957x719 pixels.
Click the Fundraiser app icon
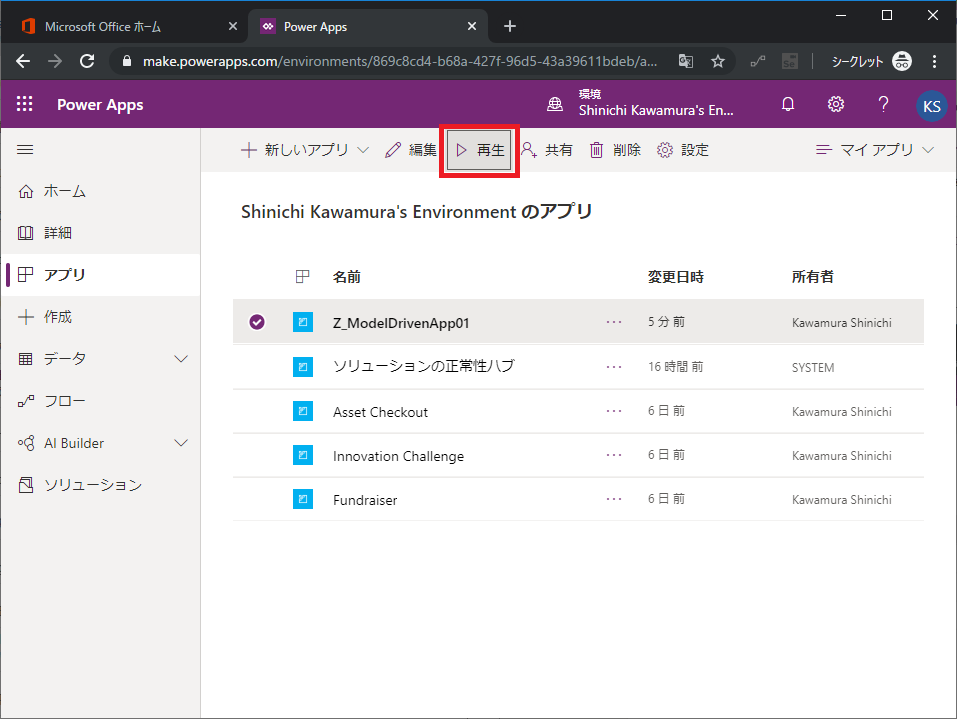coord(303,499)
